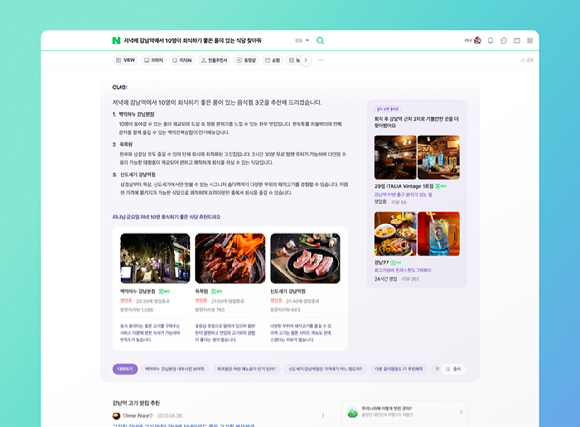Switch to the VIEW tab
Viewport: 580px width, 427px height.
125,60
